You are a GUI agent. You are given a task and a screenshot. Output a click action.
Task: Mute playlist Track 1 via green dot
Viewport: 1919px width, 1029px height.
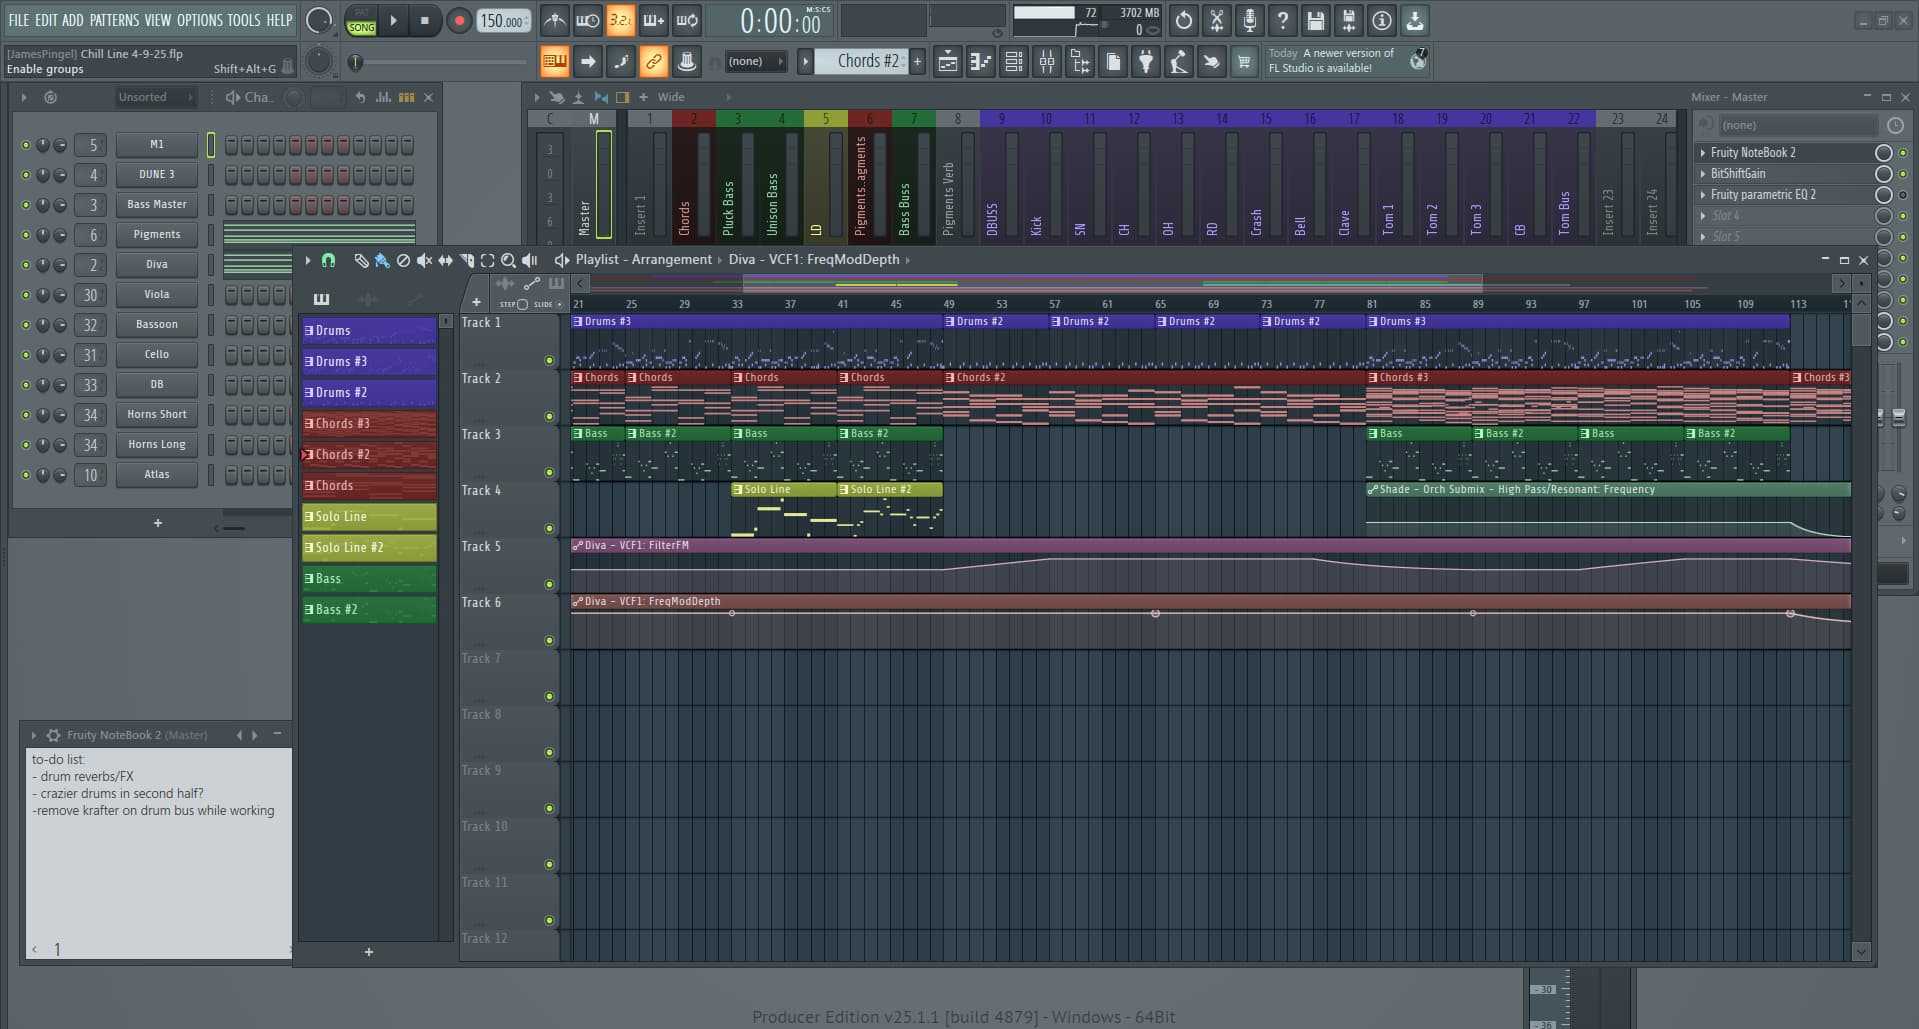[x=549, y=360]
